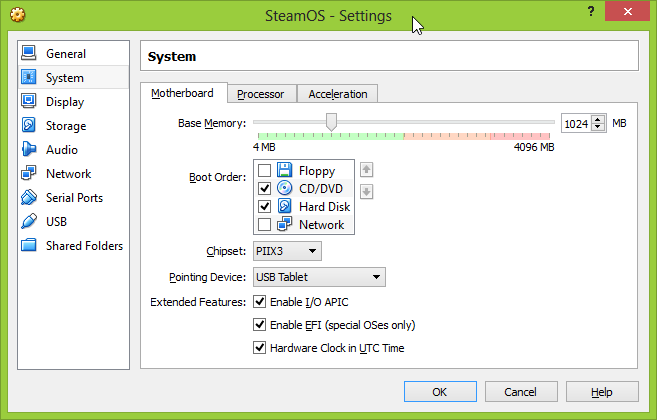The height and width of the screenshot is (420, 657).
Task: Click the USB plug icon in sidebar
Action: click(x=29, y=221)
